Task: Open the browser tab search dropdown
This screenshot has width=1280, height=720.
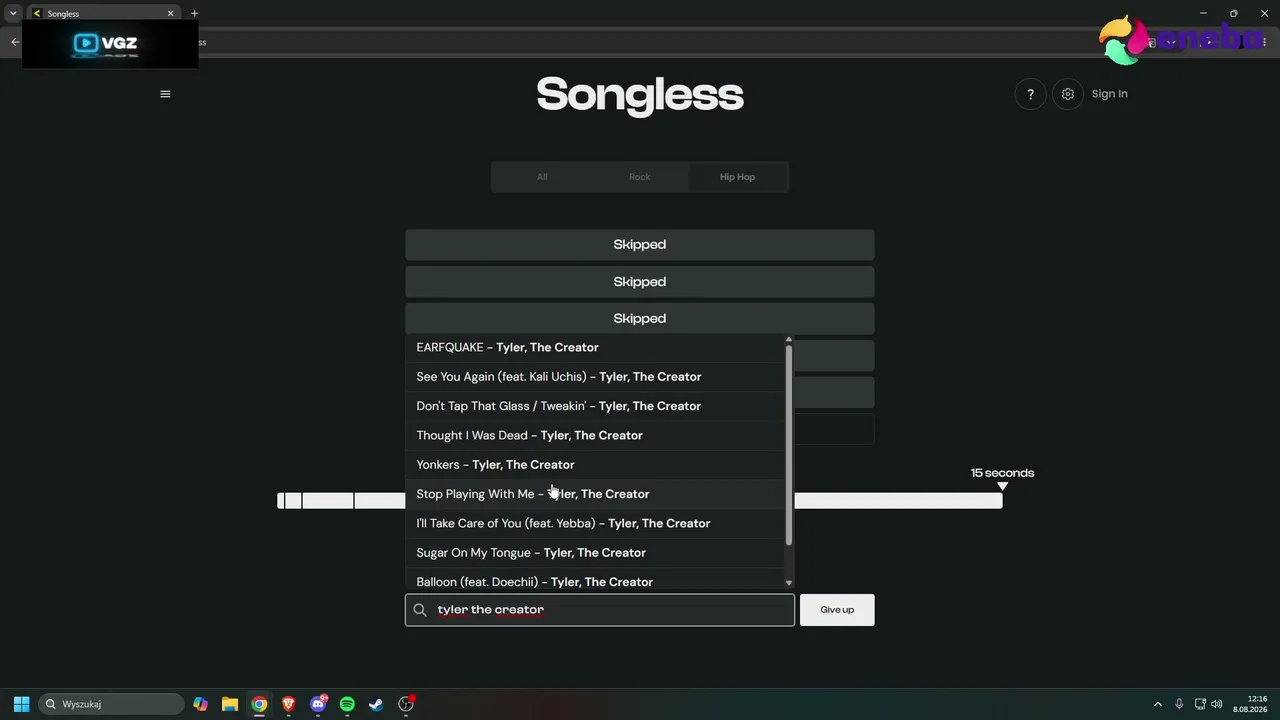Action: click(x=13, y=14)
